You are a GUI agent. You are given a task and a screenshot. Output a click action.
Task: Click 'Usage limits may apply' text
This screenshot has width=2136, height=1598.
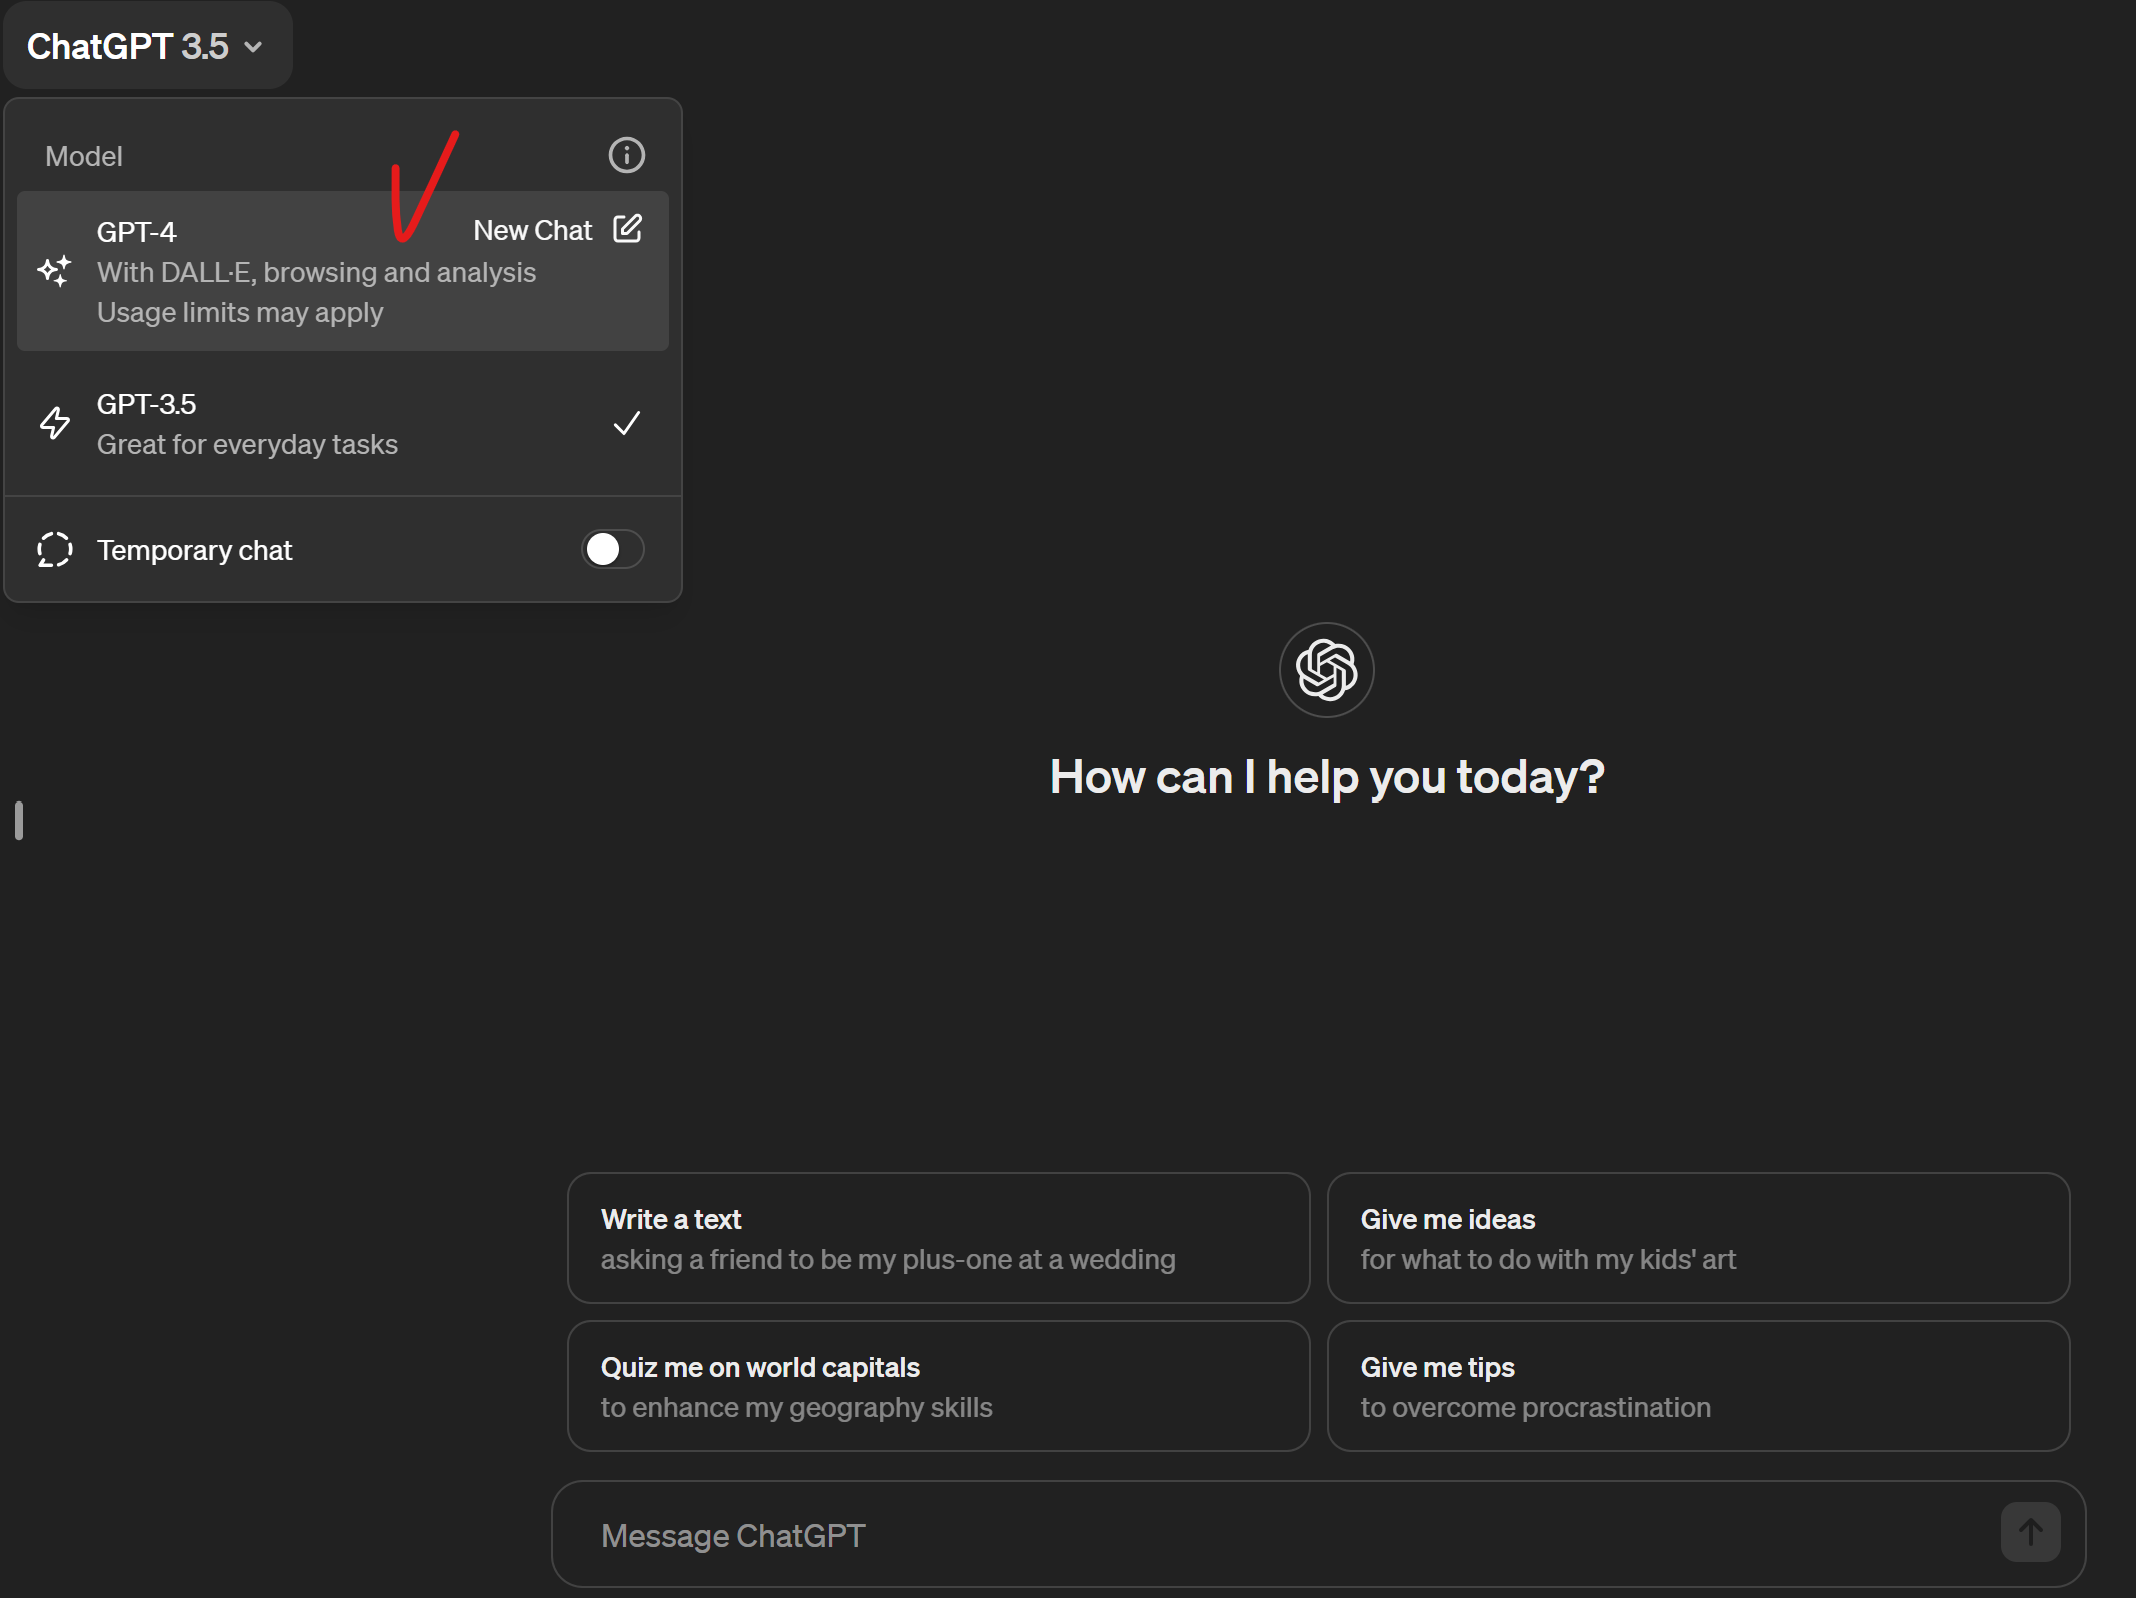pos(240,312)
